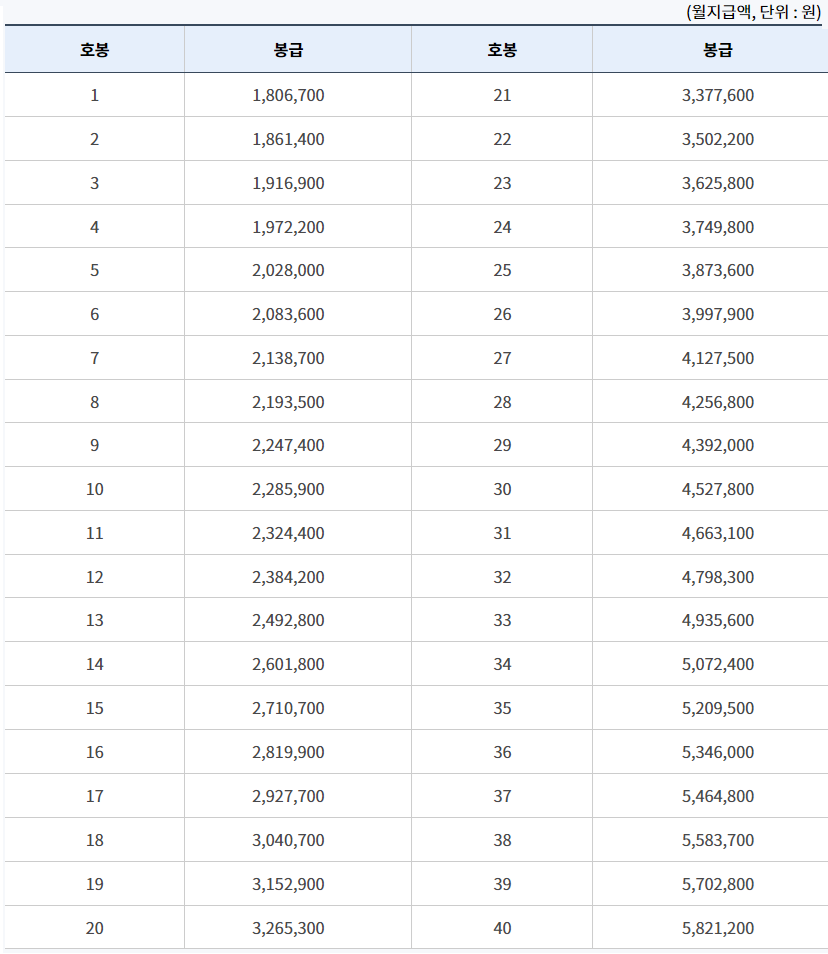Image resolution: width=828 pixels, height=954 pixels.
Task: Select grade number 23 cell
Action: [502, 183]
